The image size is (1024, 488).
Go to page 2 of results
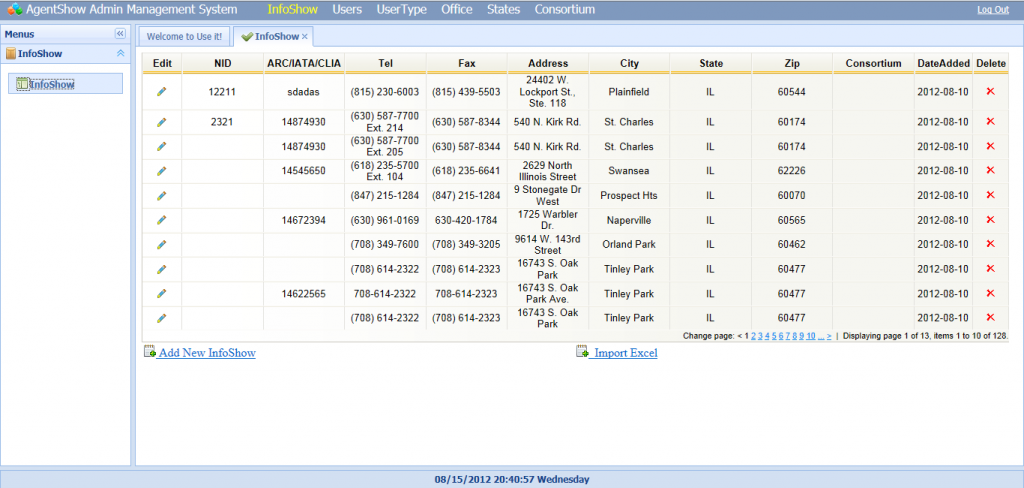(x=753, y=336)
